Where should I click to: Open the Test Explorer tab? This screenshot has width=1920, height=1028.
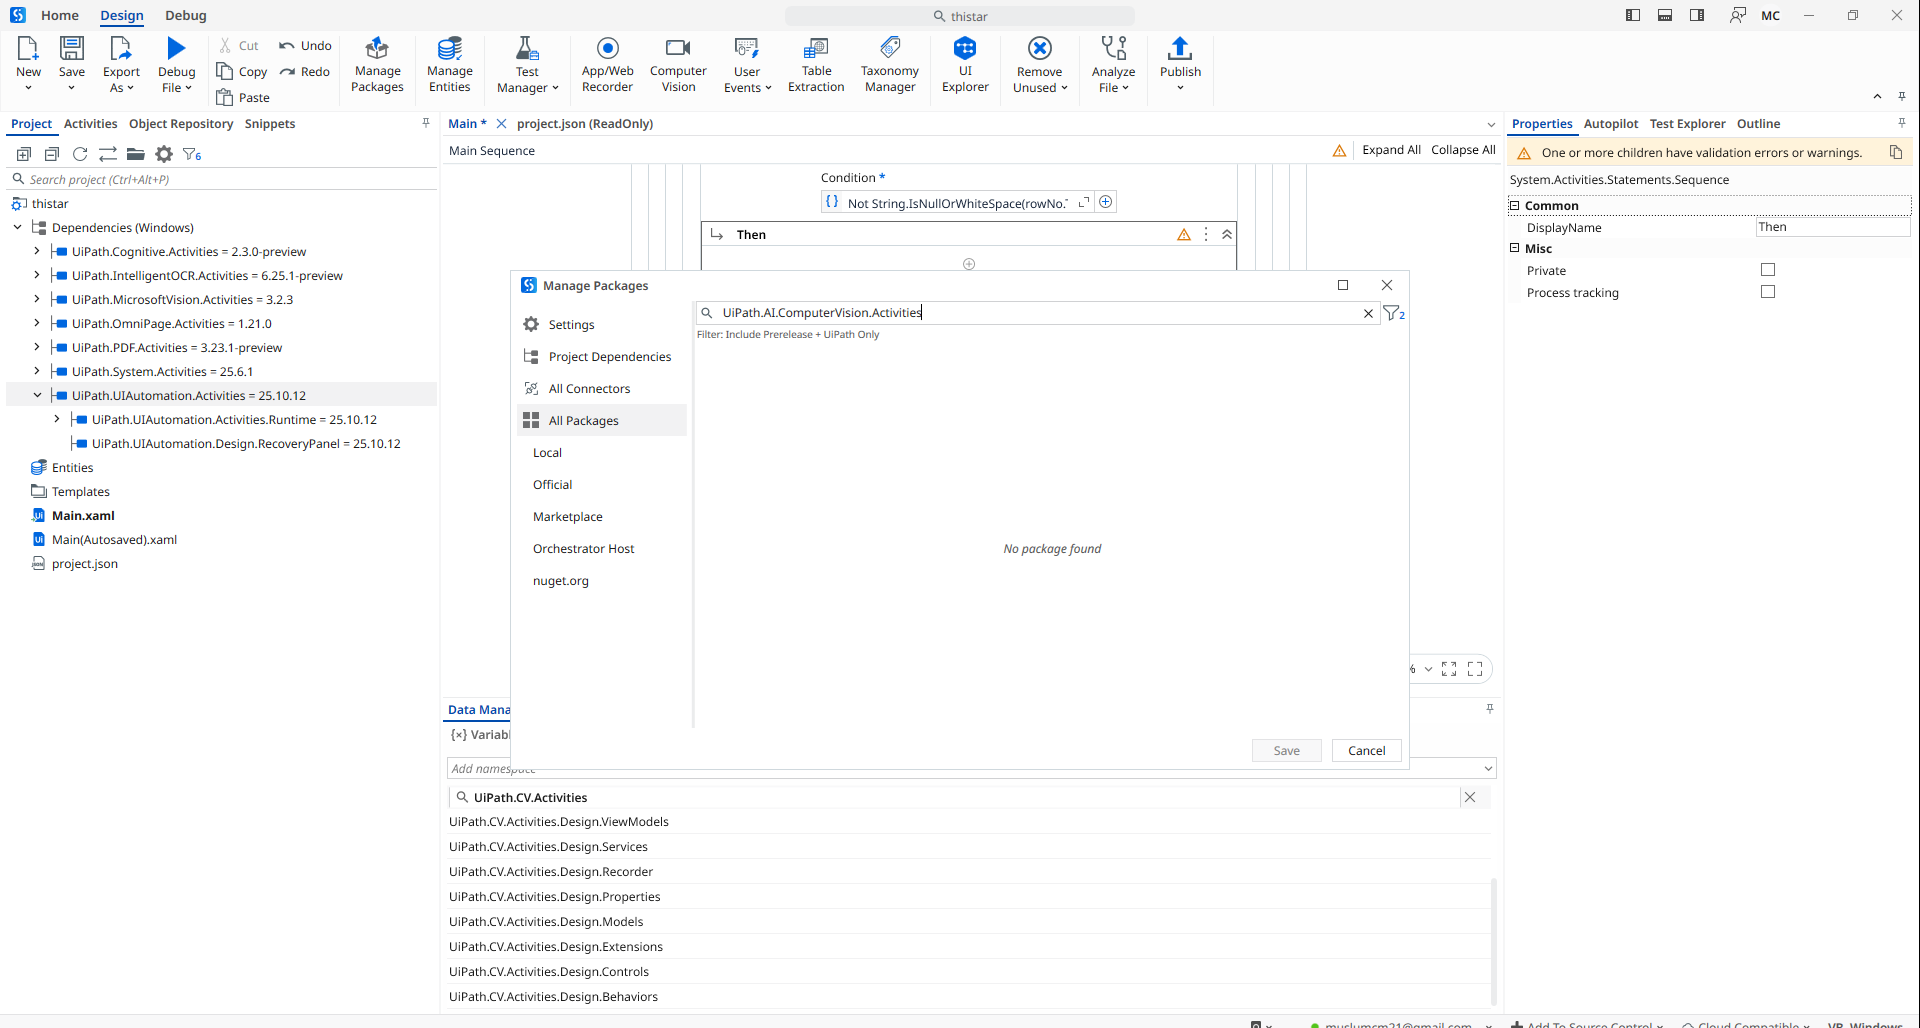point(1687,123)
